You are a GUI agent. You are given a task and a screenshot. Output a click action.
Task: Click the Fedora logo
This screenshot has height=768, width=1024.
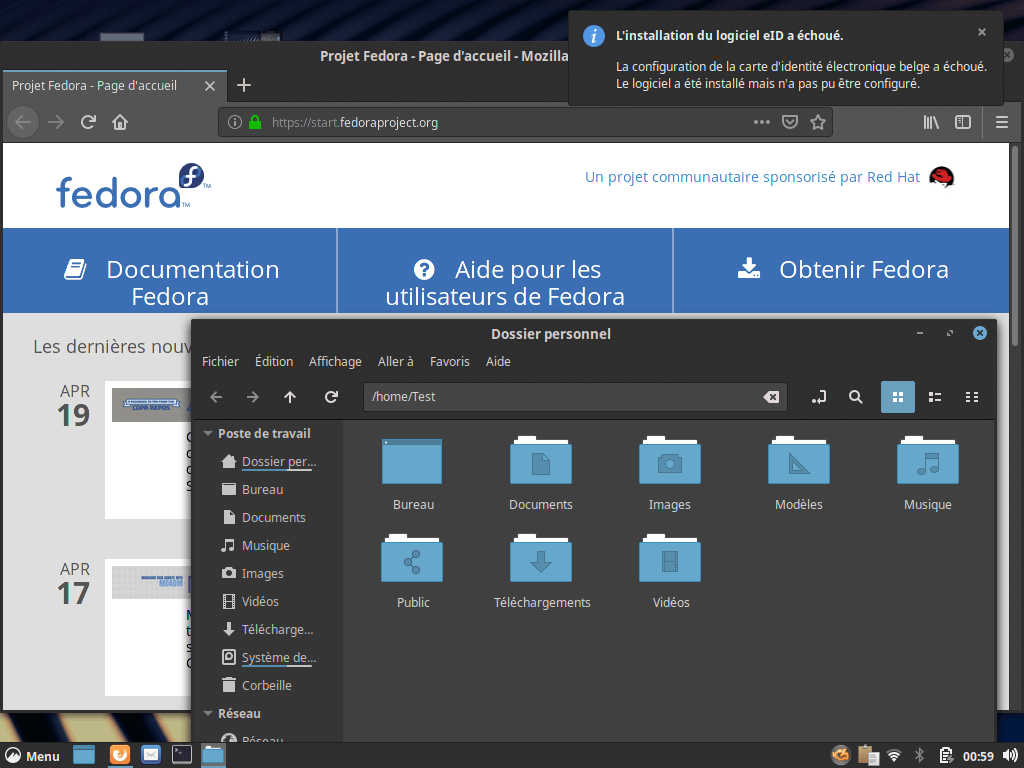pyautogui.click(x=133, y=186)
